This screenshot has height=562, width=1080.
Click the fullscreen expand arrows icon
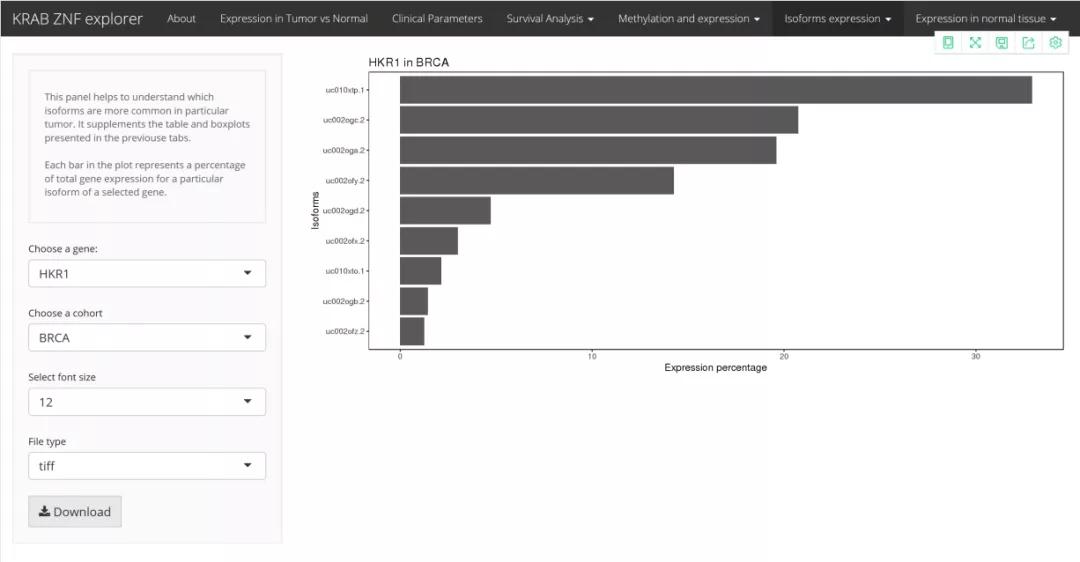(x=975, y=43)
